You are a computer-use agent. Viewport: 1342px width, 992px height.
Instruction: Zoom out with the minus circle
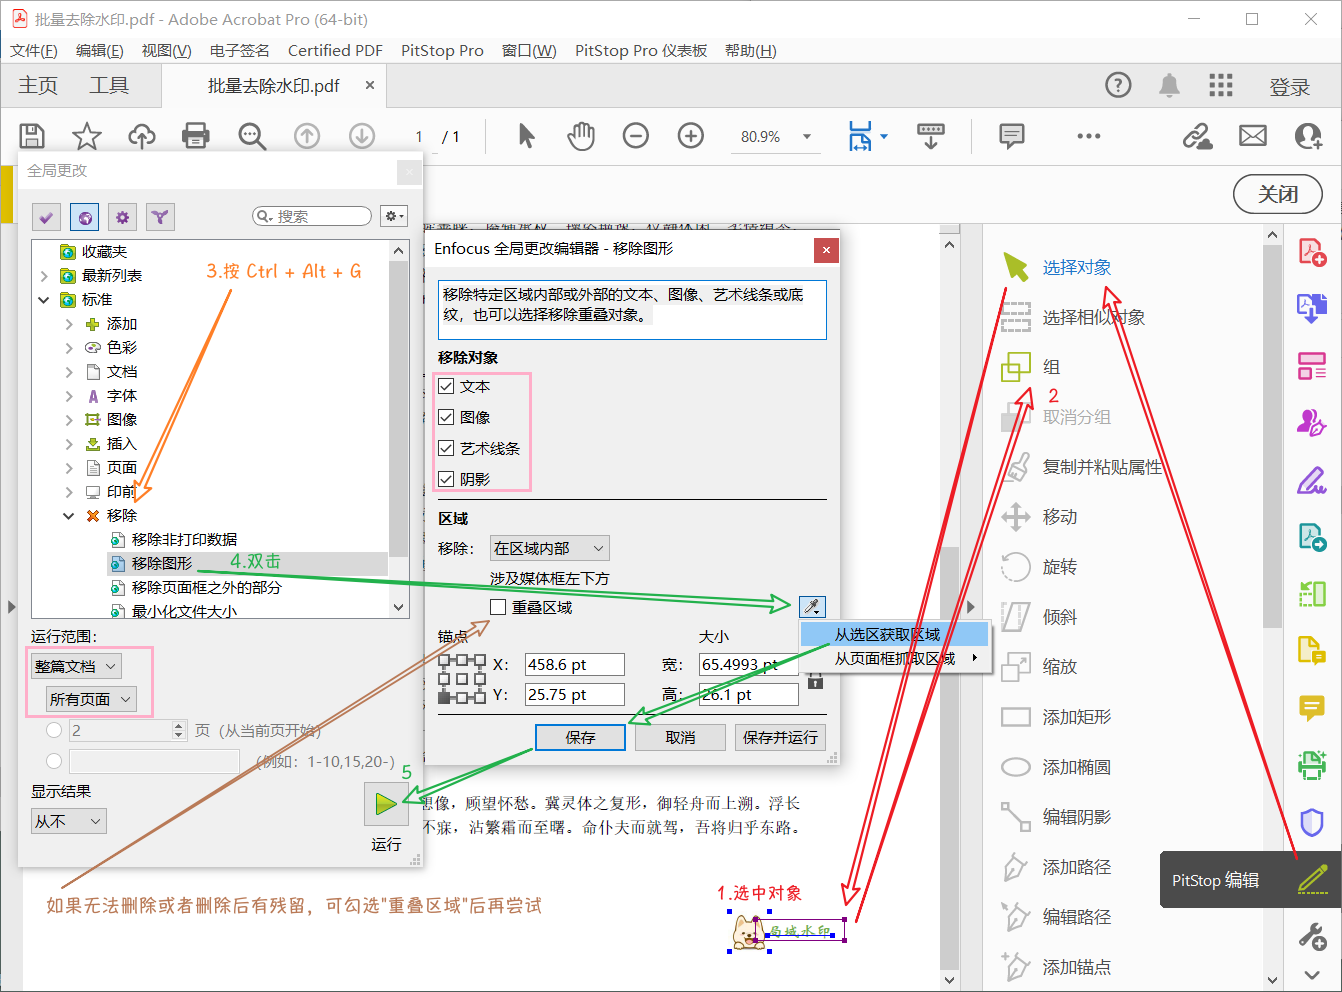[636, 136]
